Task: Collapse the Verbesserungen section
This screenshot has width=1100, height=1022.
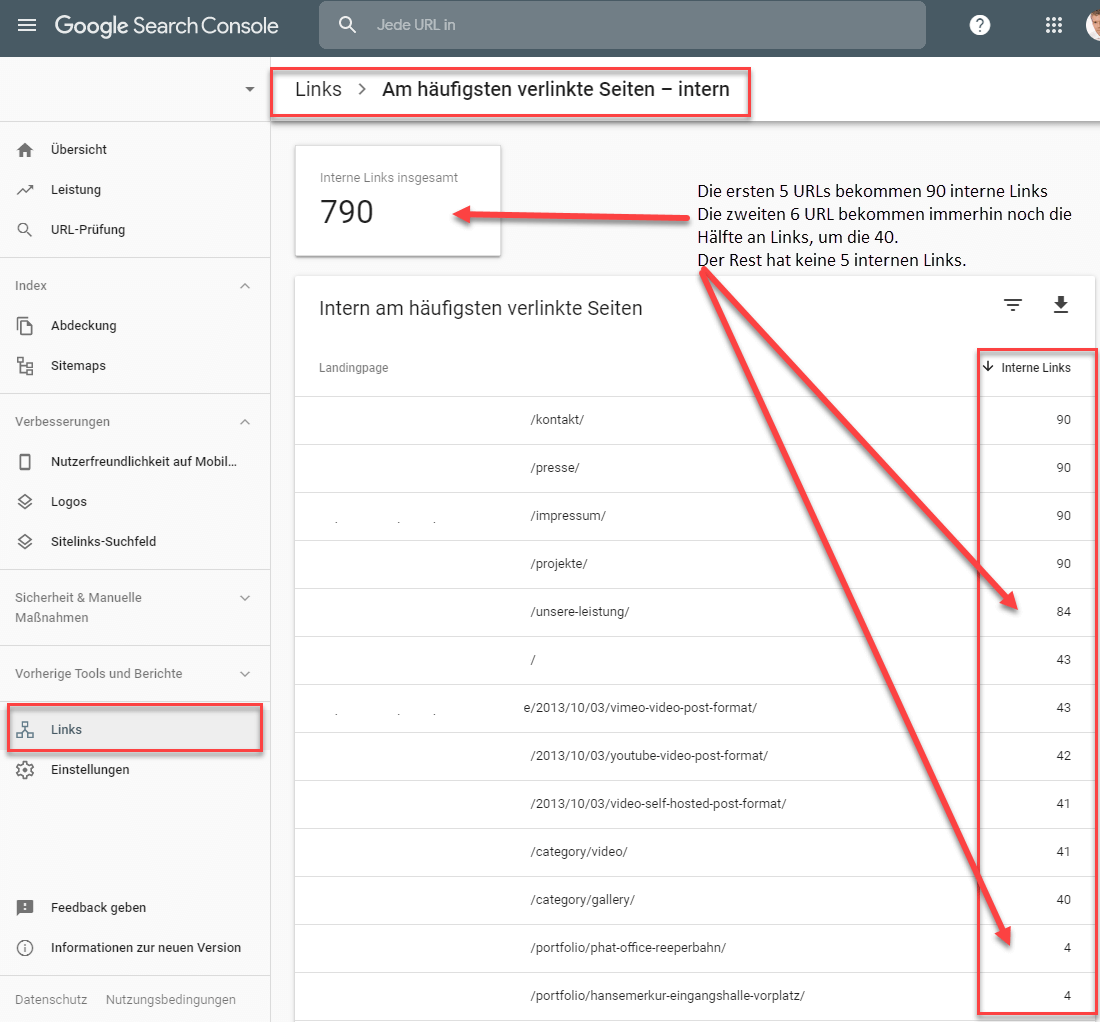Action: click(245, 422)
